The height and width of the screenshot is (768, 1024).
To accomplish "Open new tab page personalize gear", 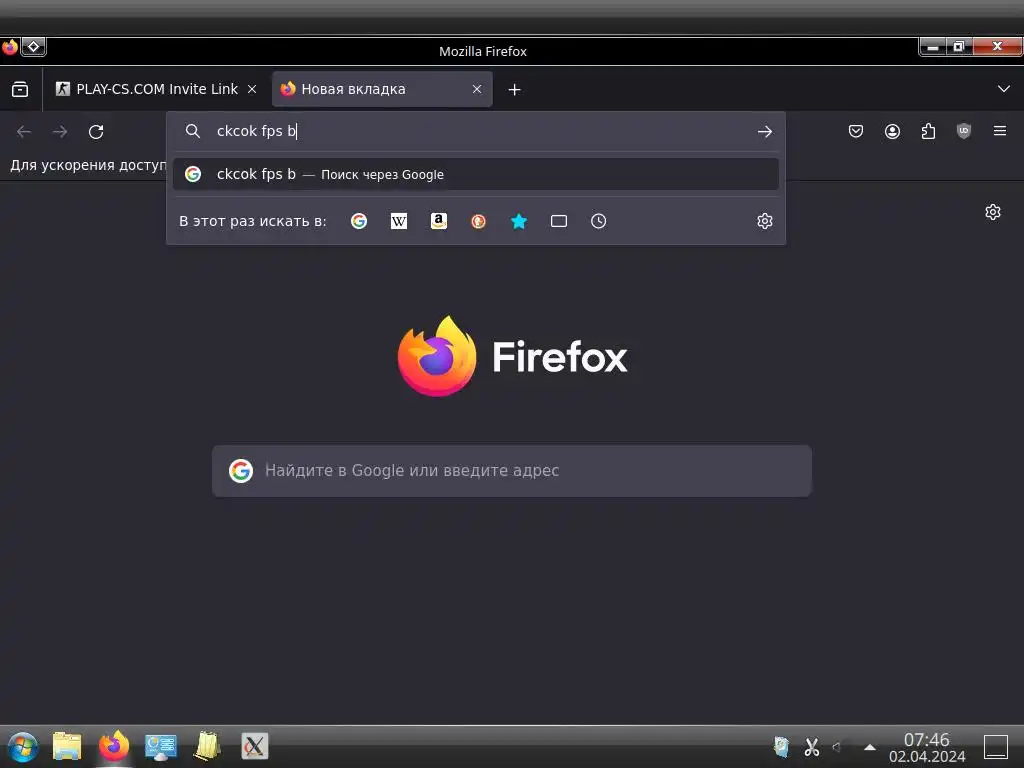I will (993, 212).
